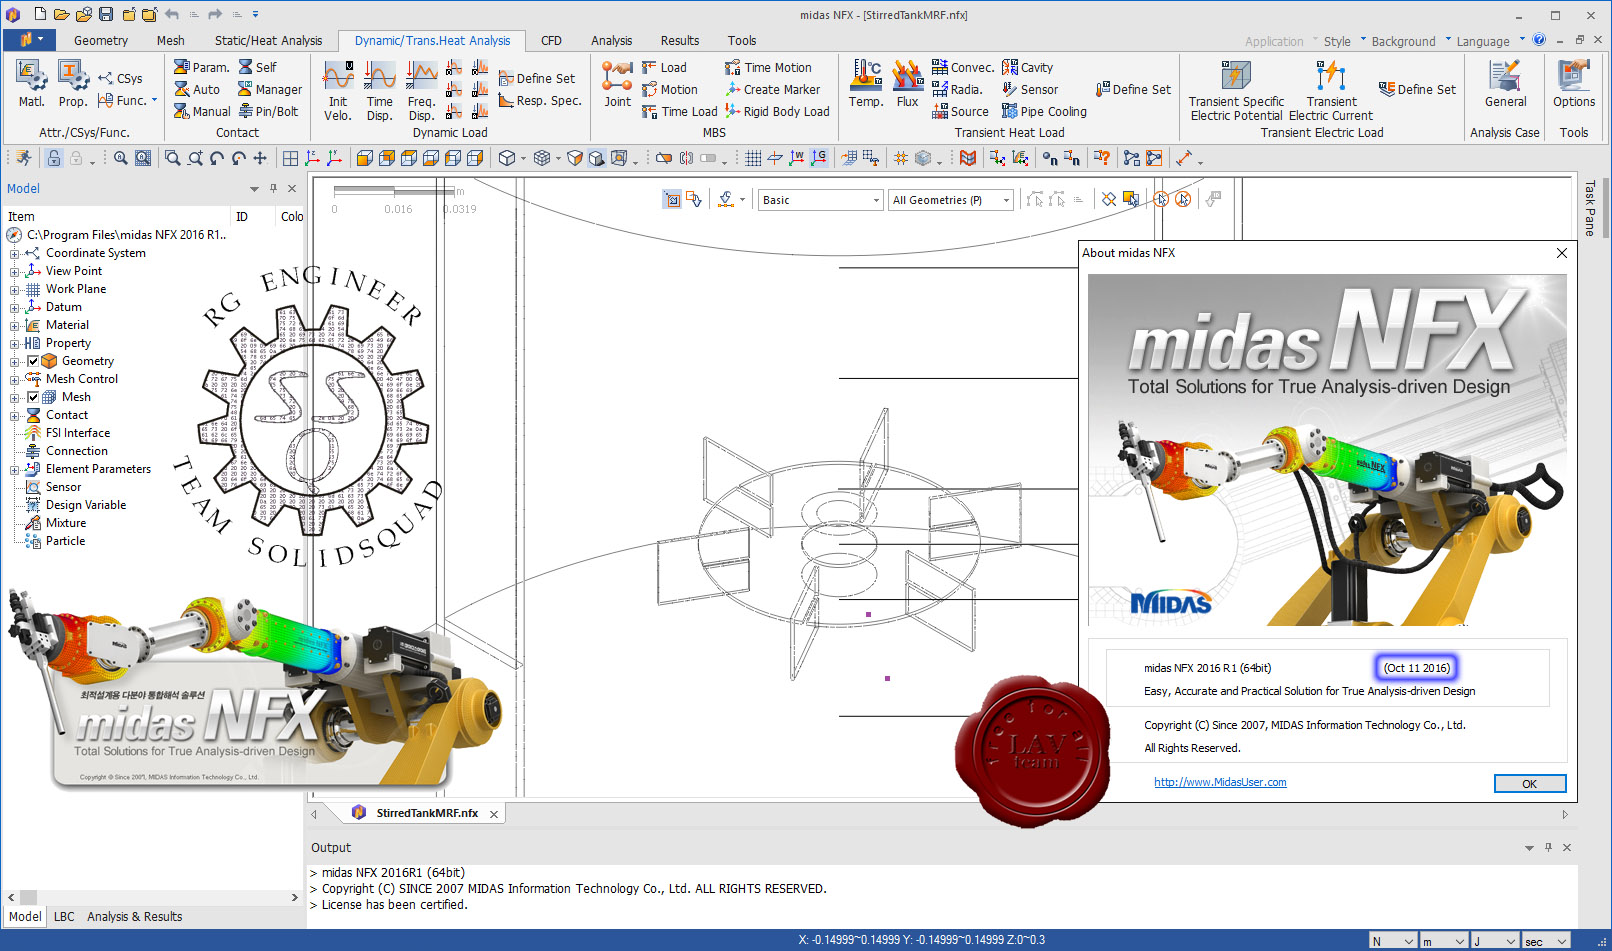Open the Func. dropdown arrow
Screen dimensions: 1612x951
point(154,100)
